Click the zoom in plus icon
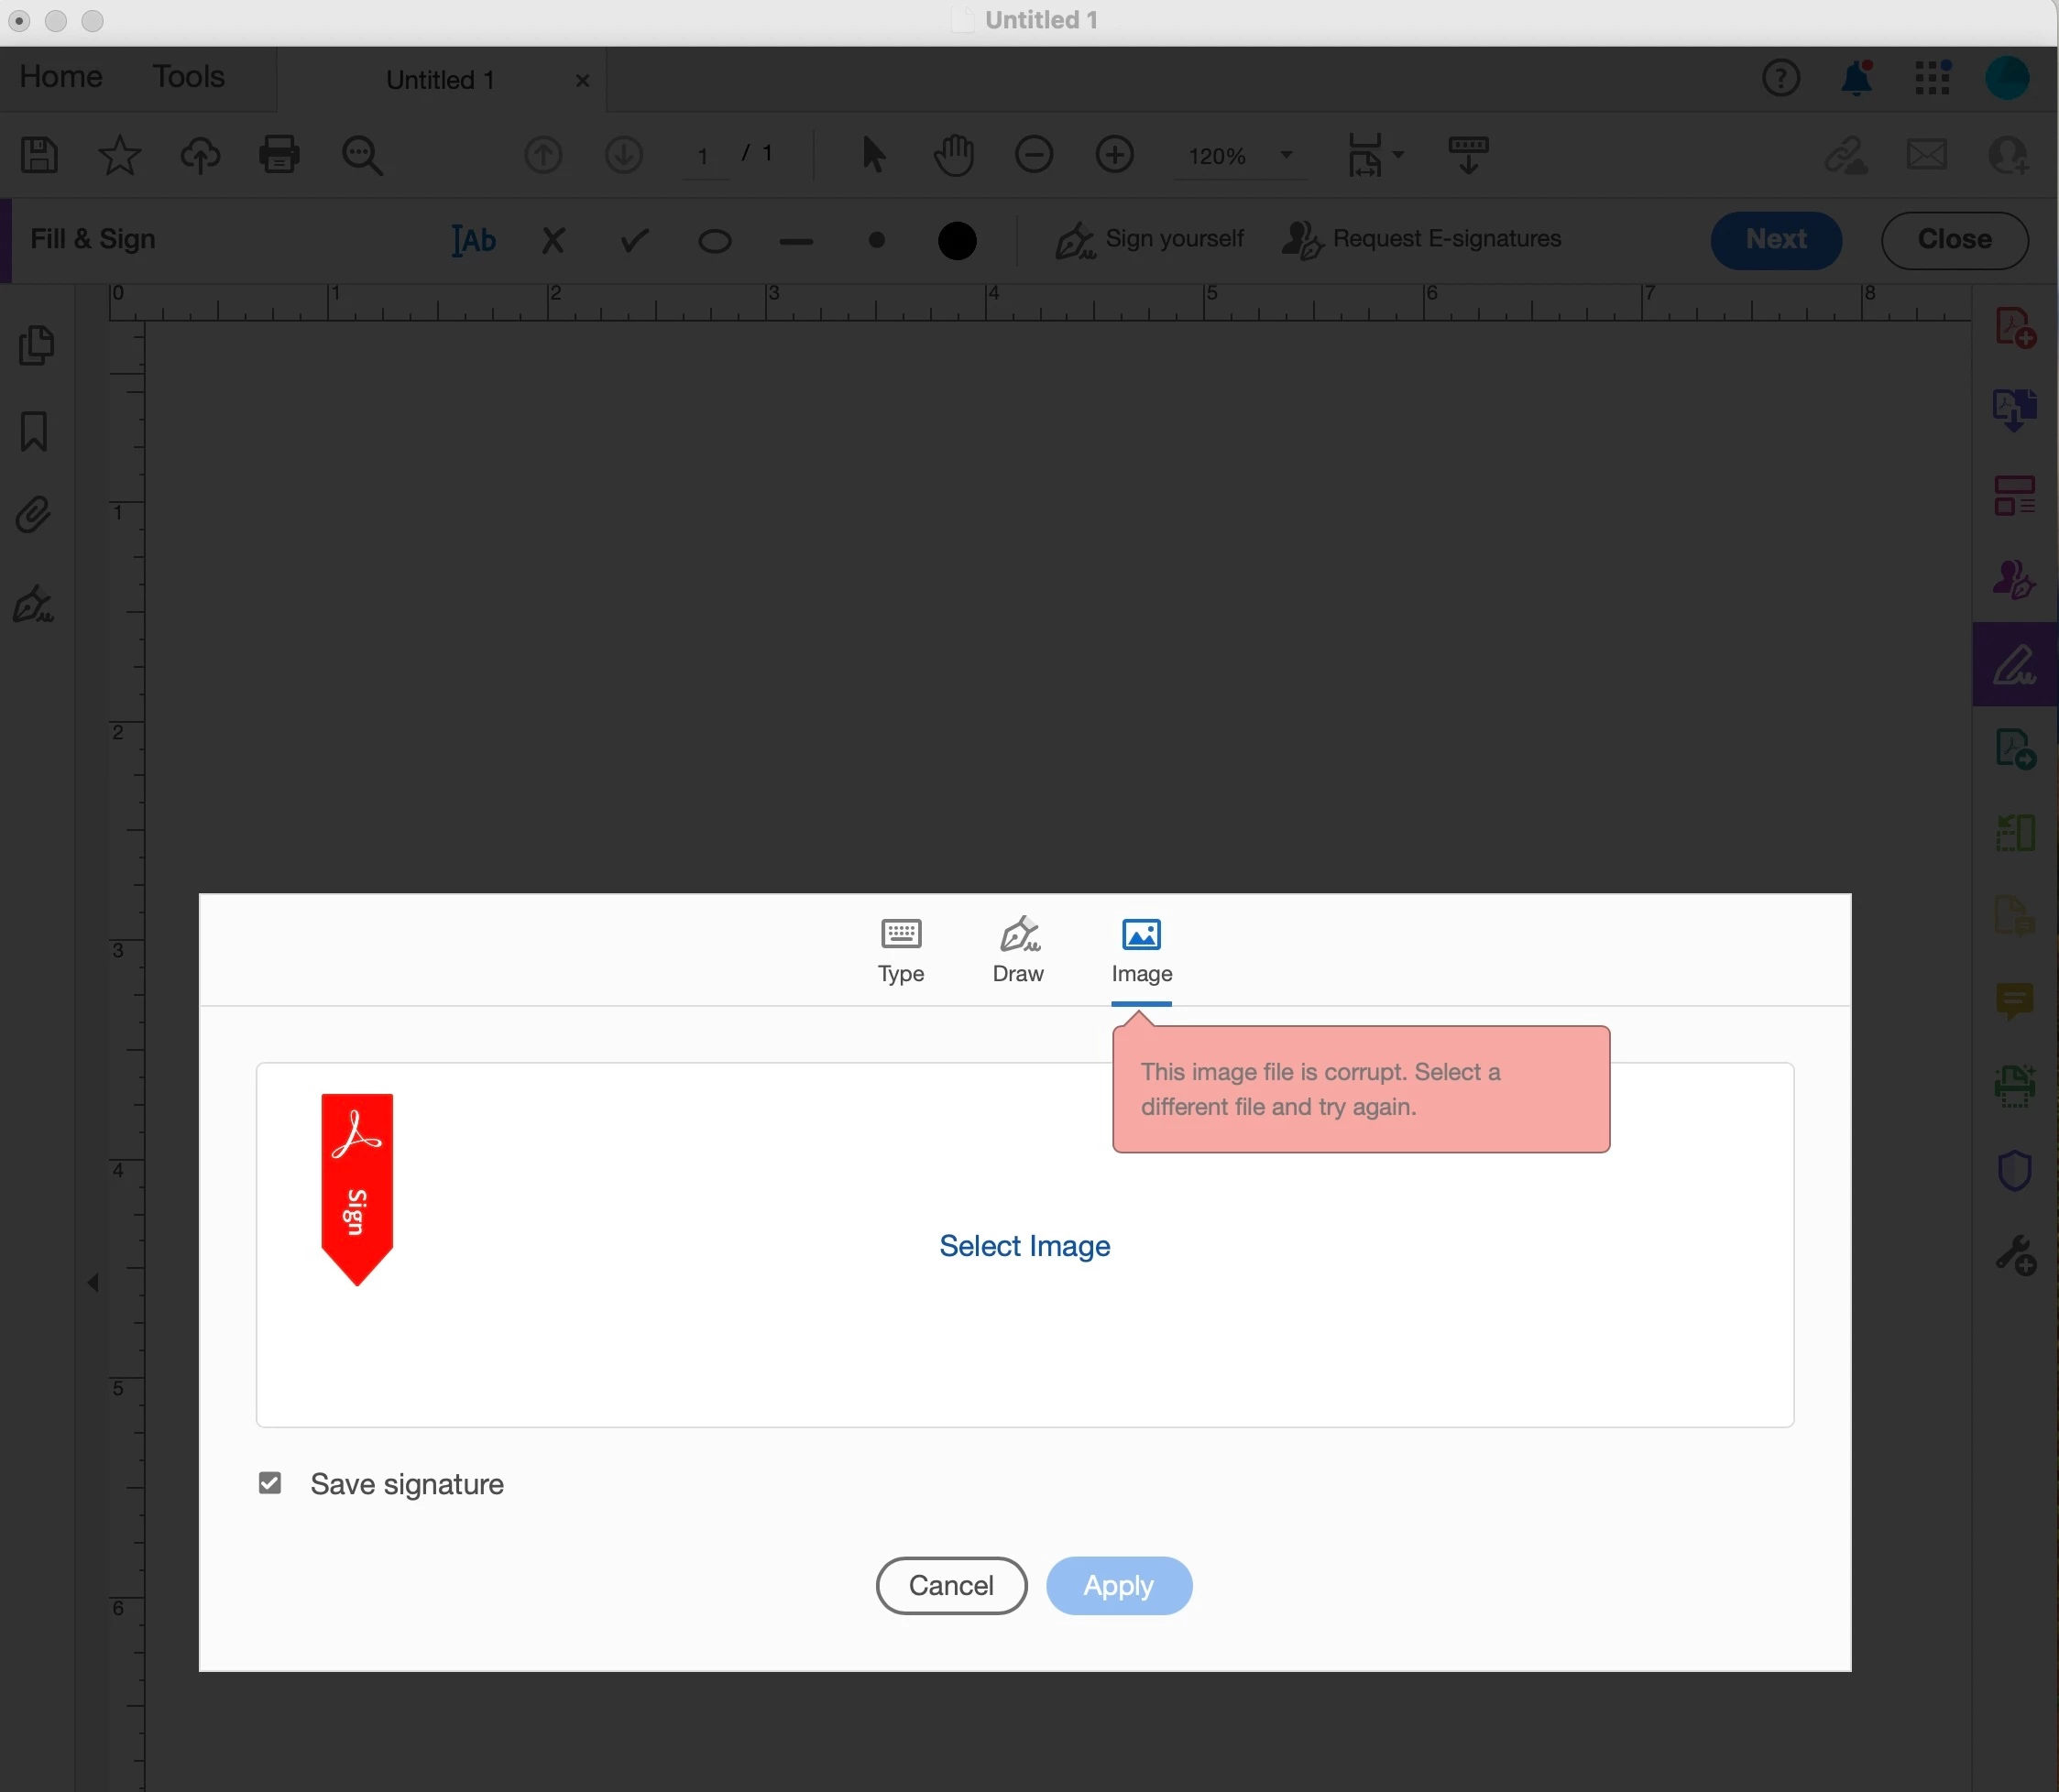2059x1792 pixels. click(x=1114, y=155)
